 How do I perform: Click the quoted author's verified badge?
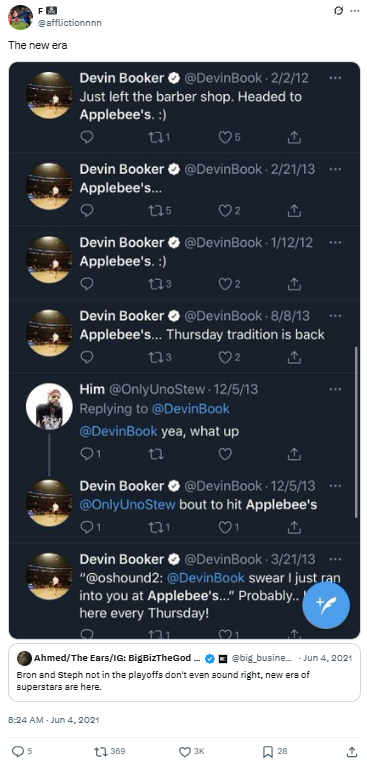[x=210, y=658]
